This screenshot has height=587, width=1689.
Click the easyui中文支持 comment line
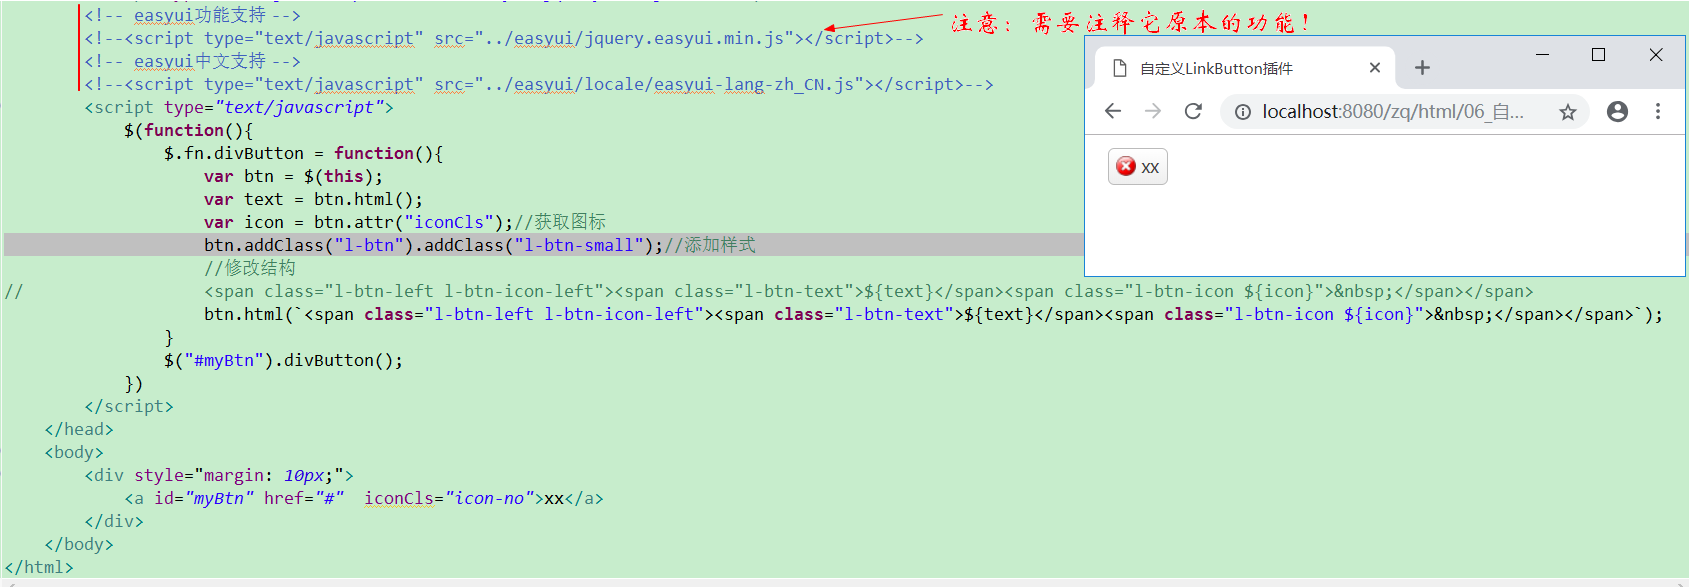coord(192,61)
